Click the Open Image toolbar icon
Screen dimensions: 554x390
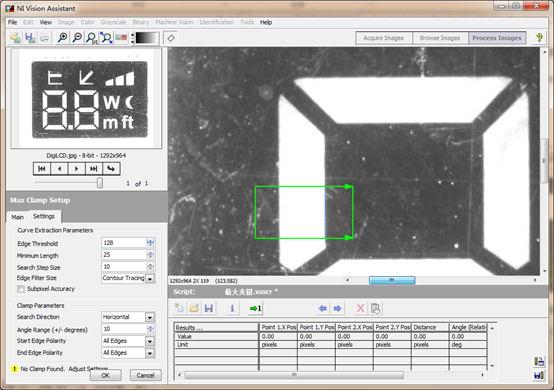pyautogui.click(x=15, y=38)
